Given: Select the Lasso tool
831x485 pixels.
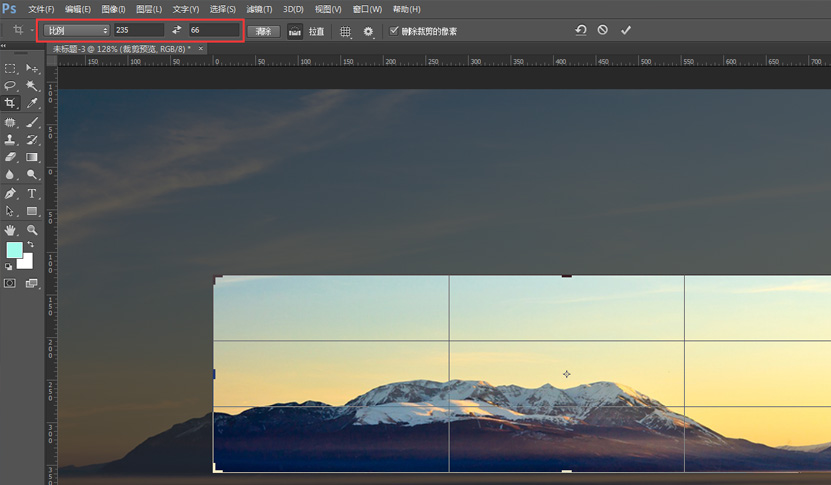Looking at the screenshot, I should click(x=10, y=86).
